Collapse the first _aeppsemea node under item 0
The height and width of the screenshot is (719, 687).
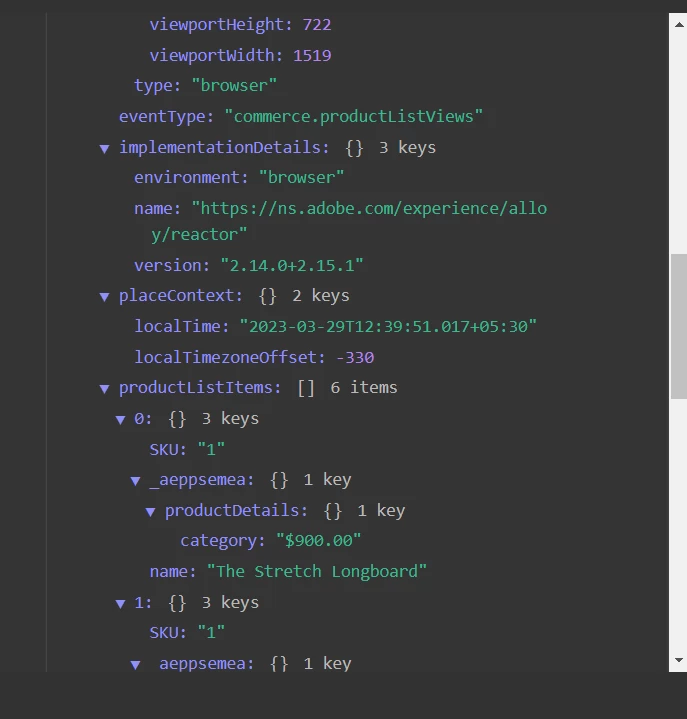[x=135, y=481]
